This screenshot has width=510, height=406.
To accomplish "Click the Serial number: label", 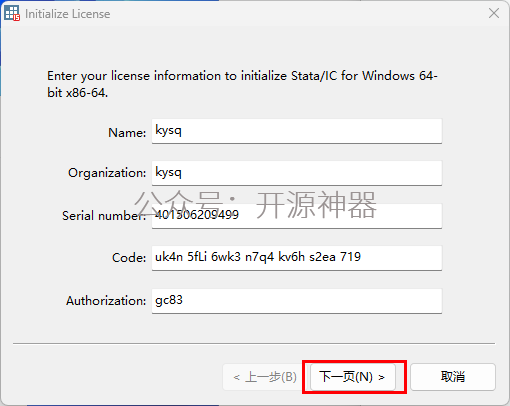I will (104, 216).
